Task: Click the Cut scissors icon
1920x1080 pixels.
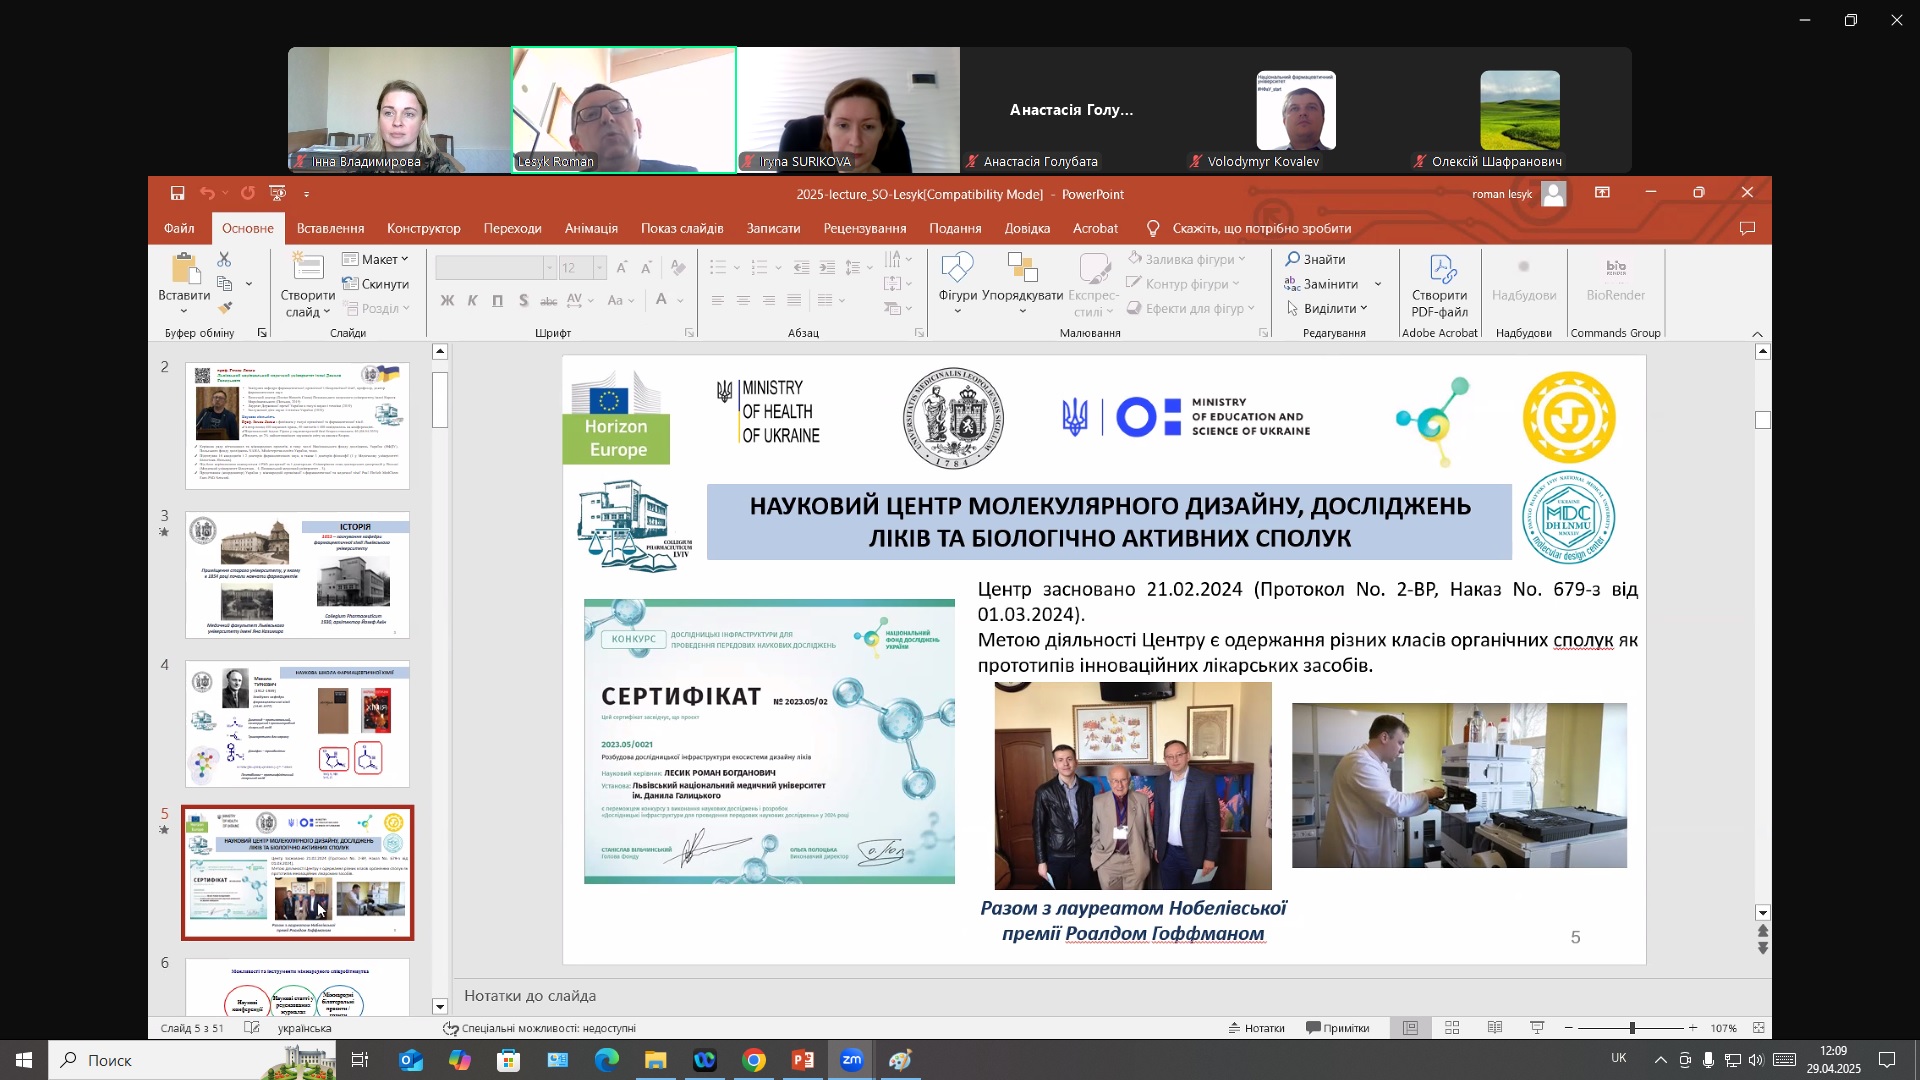Action: (x=224, y=260)
